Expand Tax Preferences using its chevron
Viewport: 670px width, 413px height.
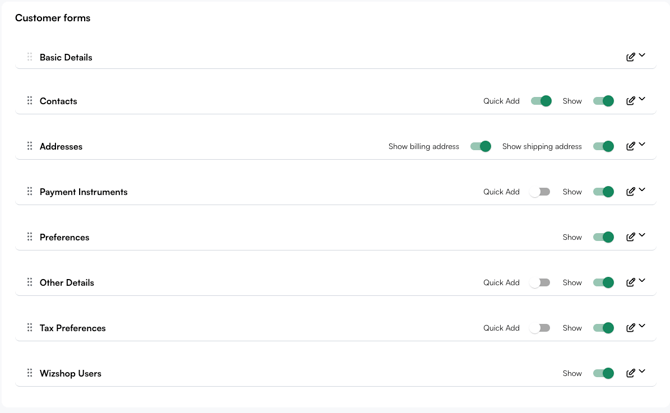(643, 326)
